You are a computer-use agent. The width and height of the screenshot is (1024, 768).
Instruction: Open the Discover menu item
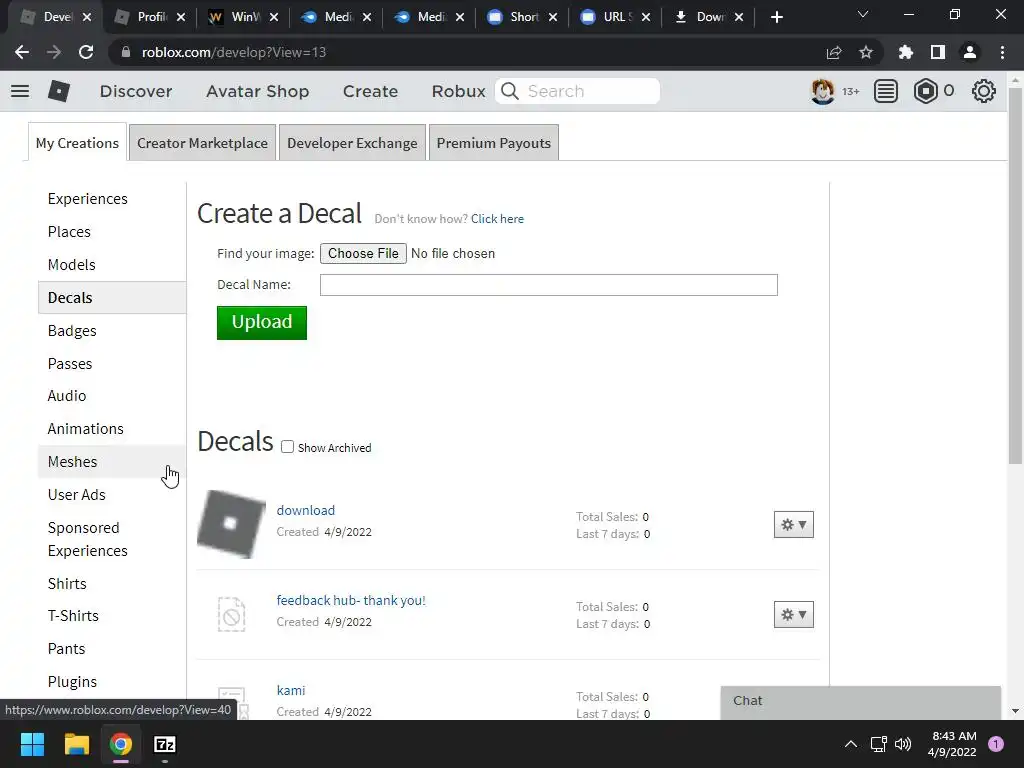pos(136,91)
